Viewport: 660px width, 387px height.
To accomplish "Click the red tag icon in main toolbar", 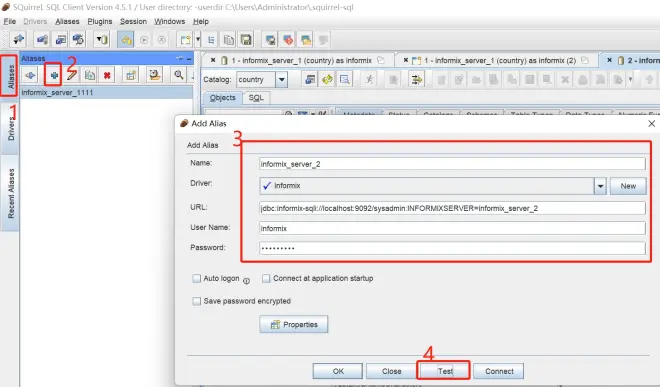I will 288,40.
